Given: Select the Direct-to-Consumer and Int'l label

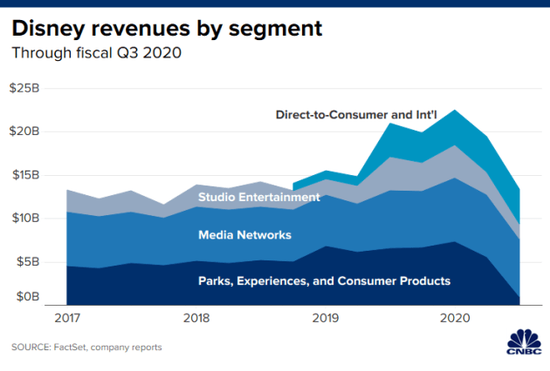Looking at the screenshot, I should 356,115.
